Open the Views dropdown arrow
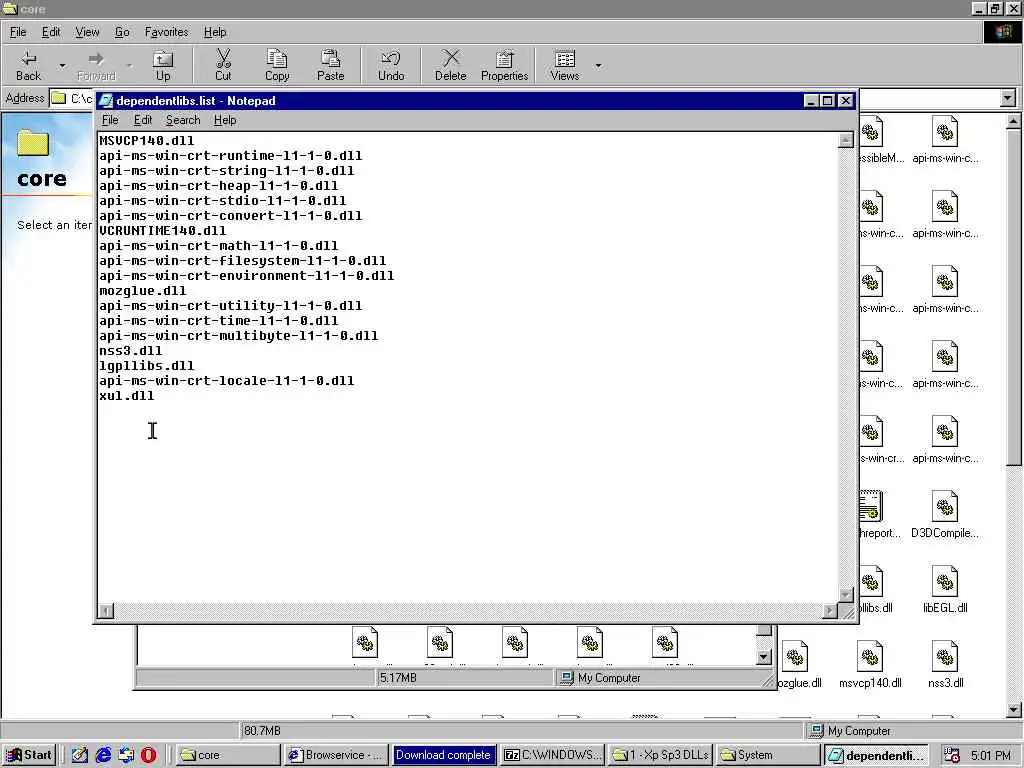The width and height of the screenshot is (1024, 768). point(598,66)
